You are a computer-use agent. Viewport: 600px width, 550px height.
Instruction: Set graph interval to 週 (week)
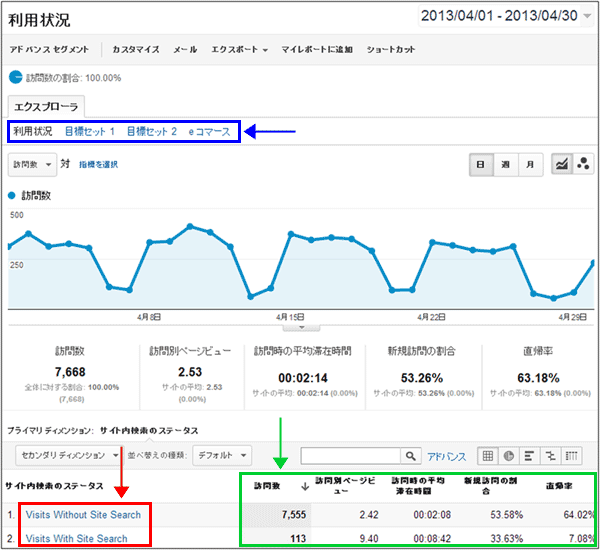pos(505,164)
